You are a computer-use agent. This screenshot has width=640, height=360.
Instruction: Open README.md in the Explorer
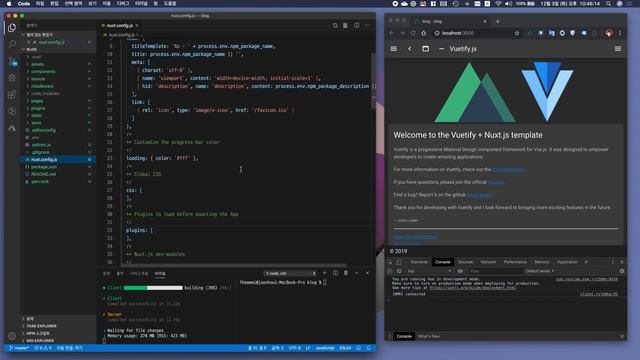tap(43, 174)
